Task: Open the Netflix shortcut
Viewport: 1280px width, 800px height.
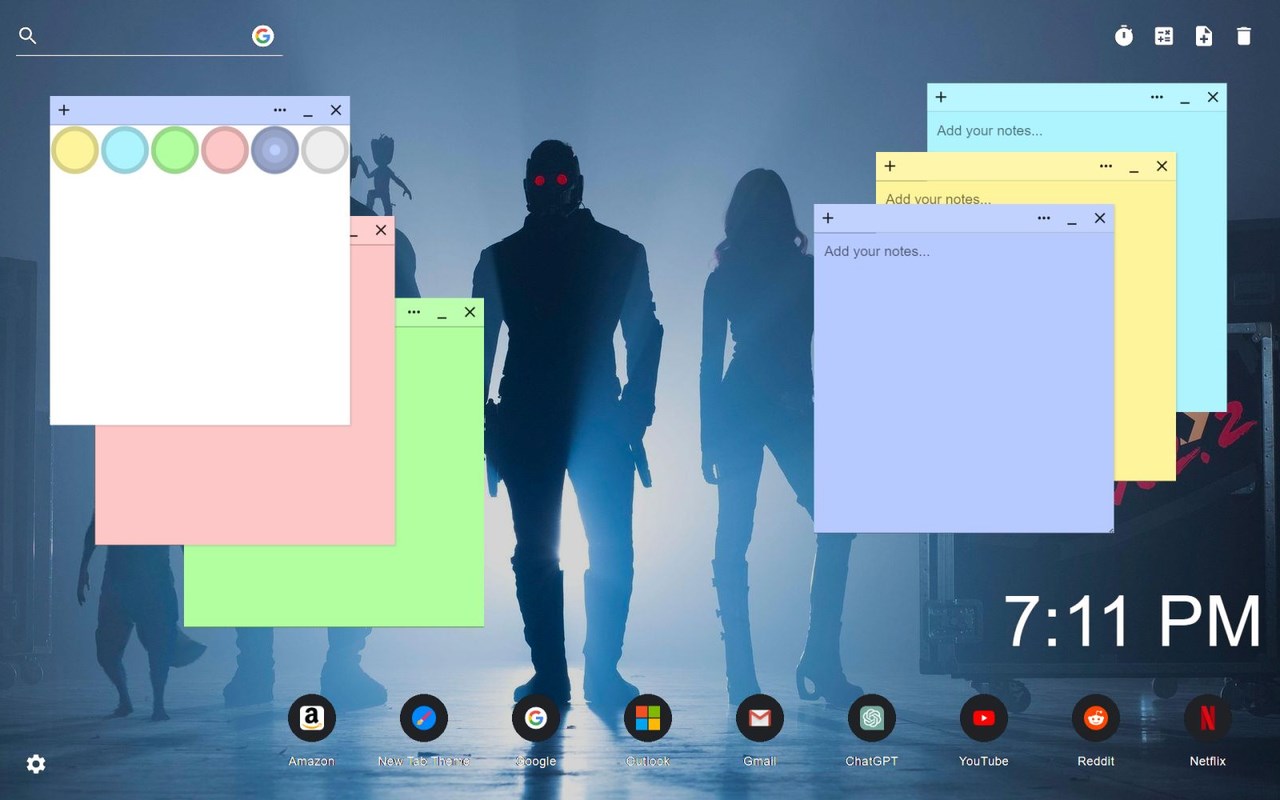Action: (x=1208, y=718)
